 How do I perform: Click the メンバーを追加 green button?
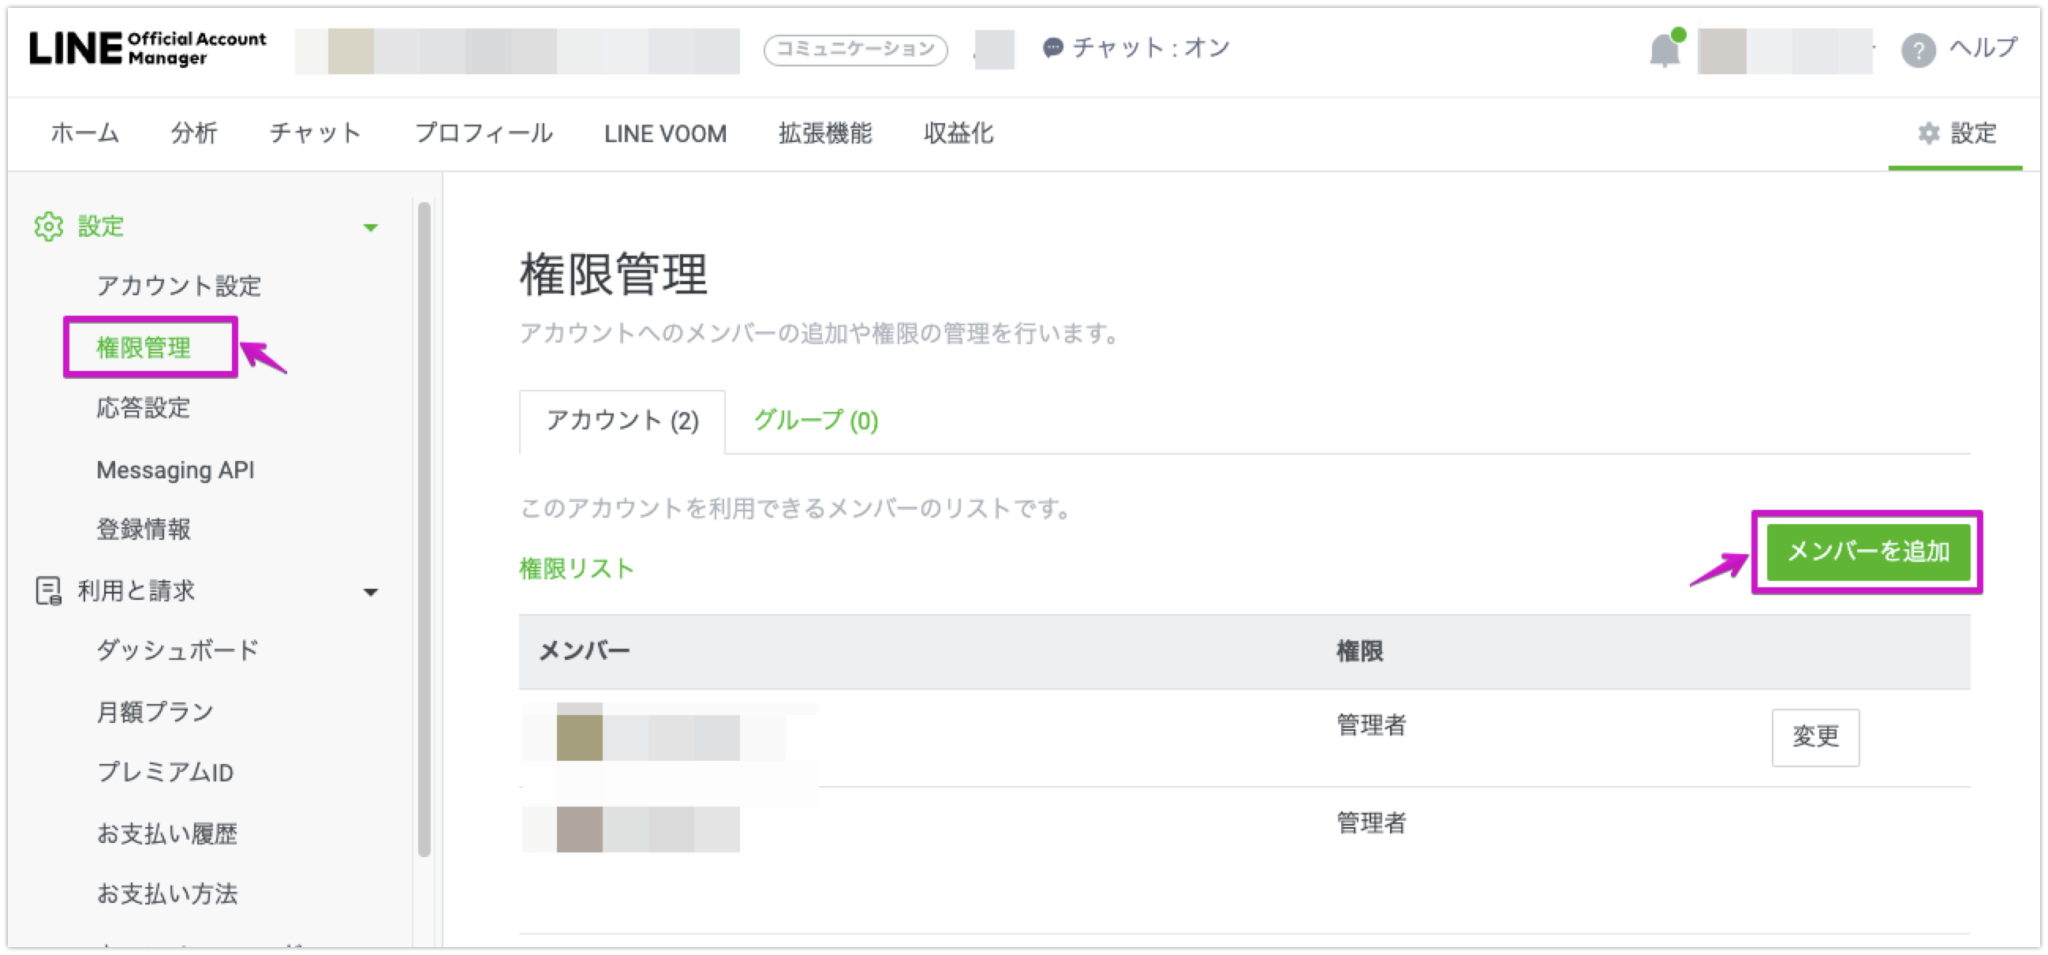click(x=1868, y=551)
